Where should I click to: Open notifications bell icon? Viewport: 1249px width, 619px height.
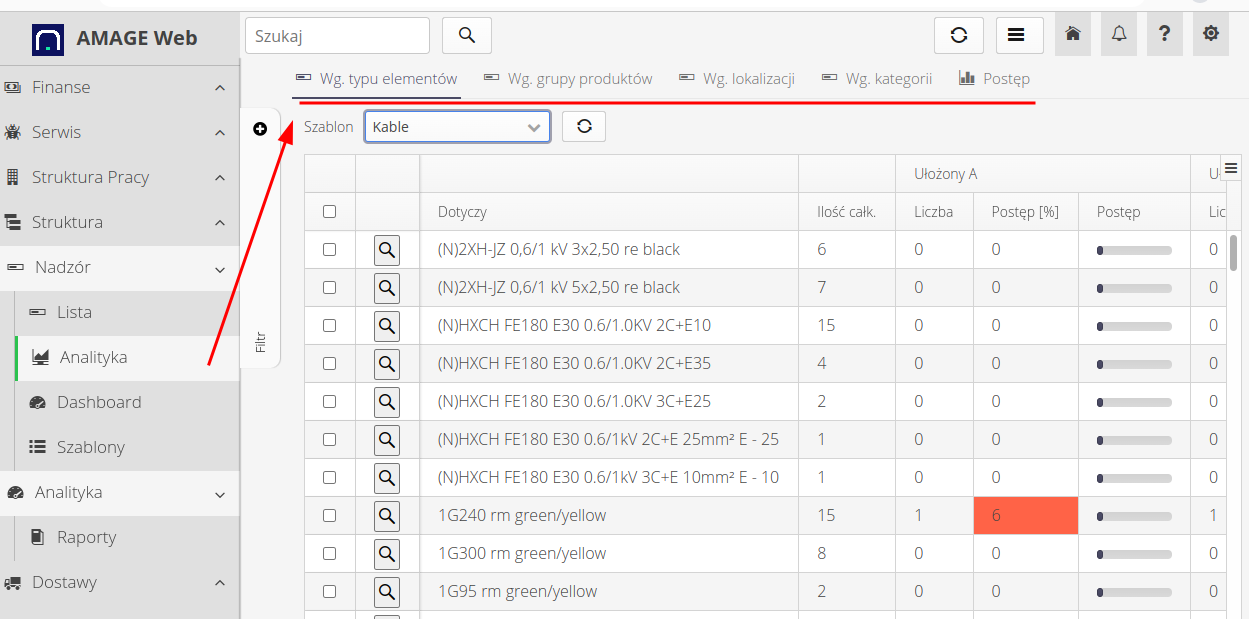[1119, 34]
